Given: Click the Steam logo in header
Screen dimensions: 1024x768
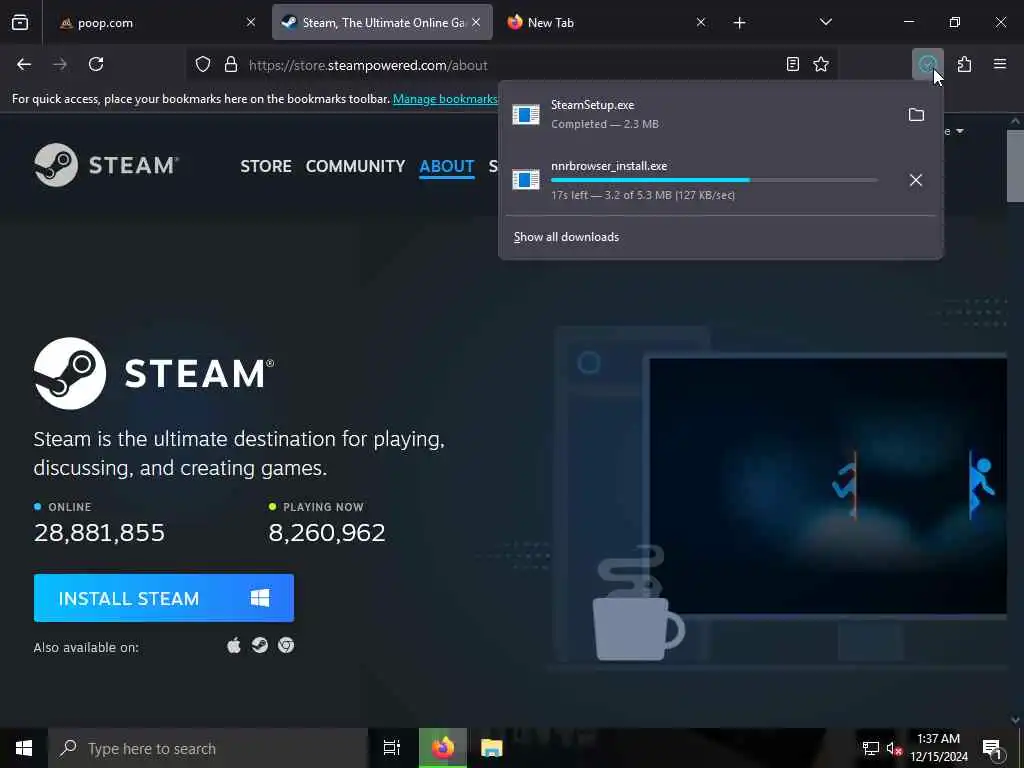Looking at the screenshot, I should [106, 165].
